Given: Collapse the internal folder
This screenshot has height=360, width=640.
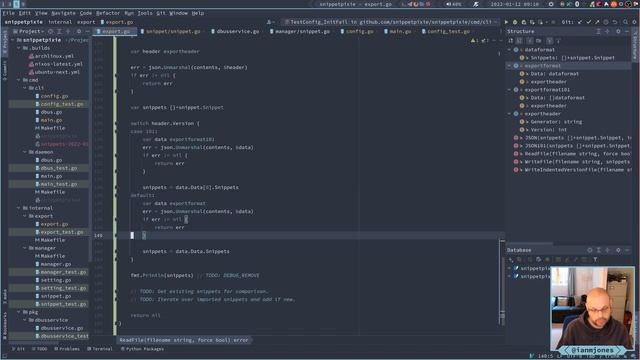Looking at the screenshot, I should 19,208.
